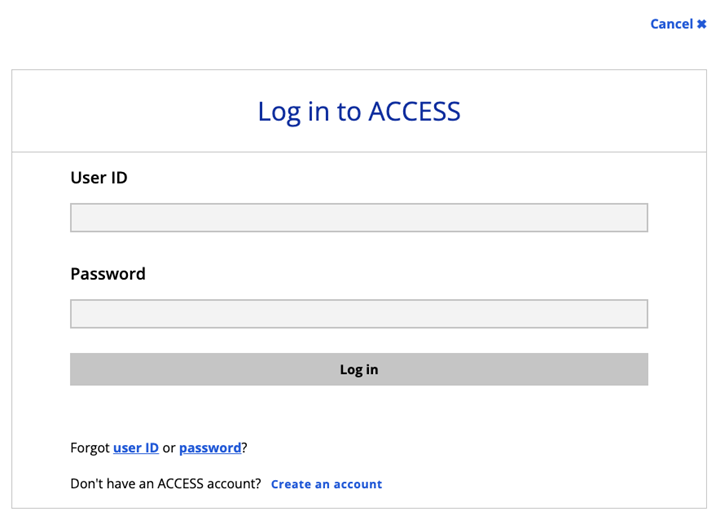This screenshot has width=720, height=525.
Task: Follow the Create an account link
Action: (326, 484)
